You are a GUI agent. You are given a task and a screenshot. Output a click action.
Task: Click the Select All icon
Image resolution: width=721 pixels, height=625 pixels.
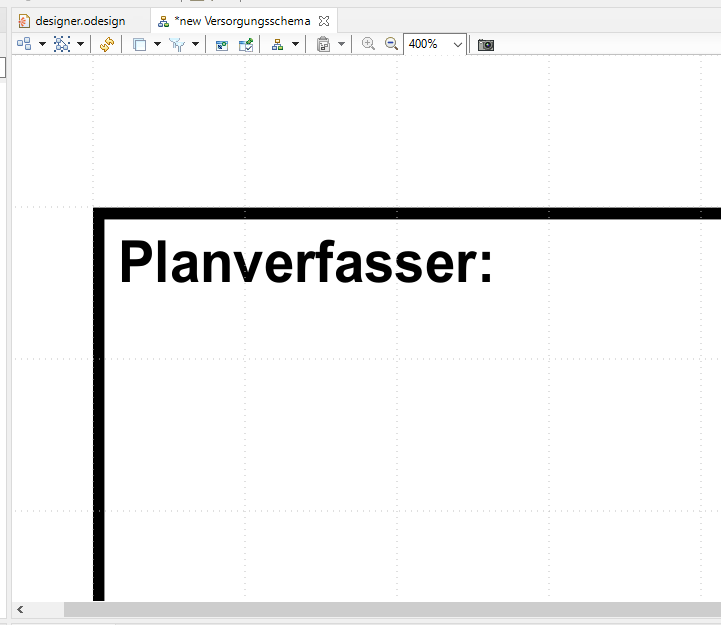62,44
